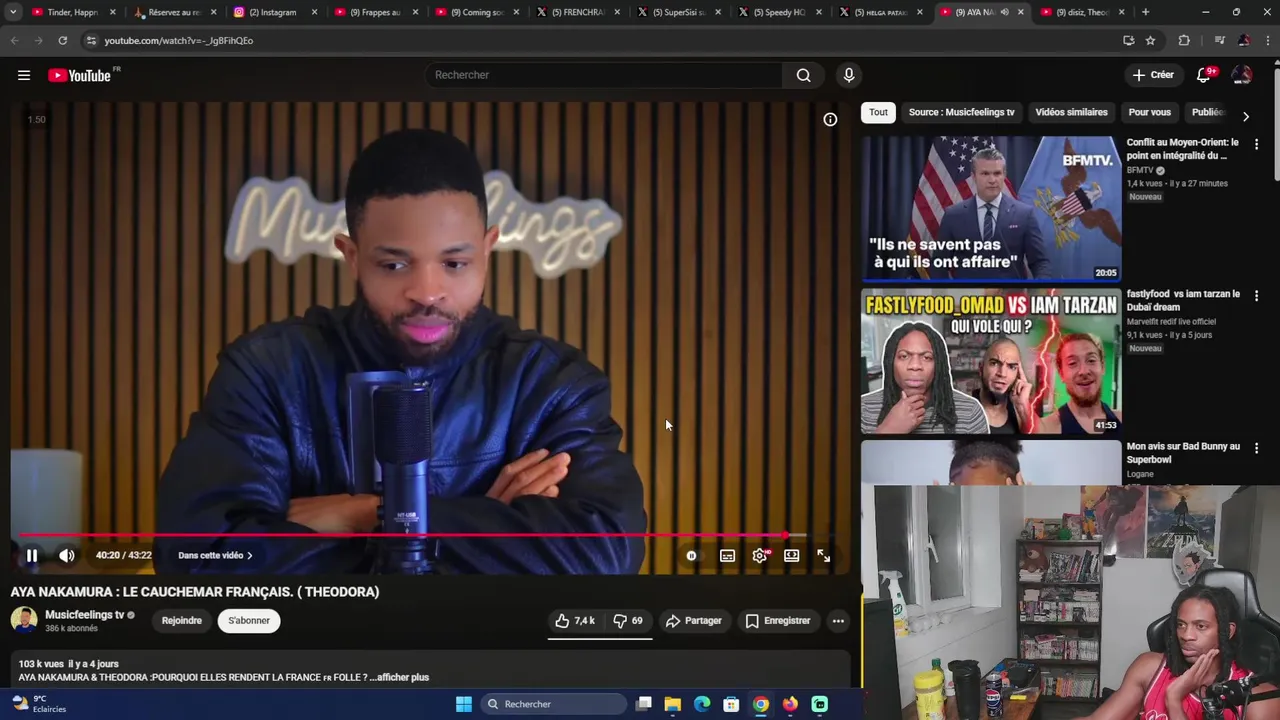The image size is (1280, 720).
Task: View site information in address bar
Action: 91,40
